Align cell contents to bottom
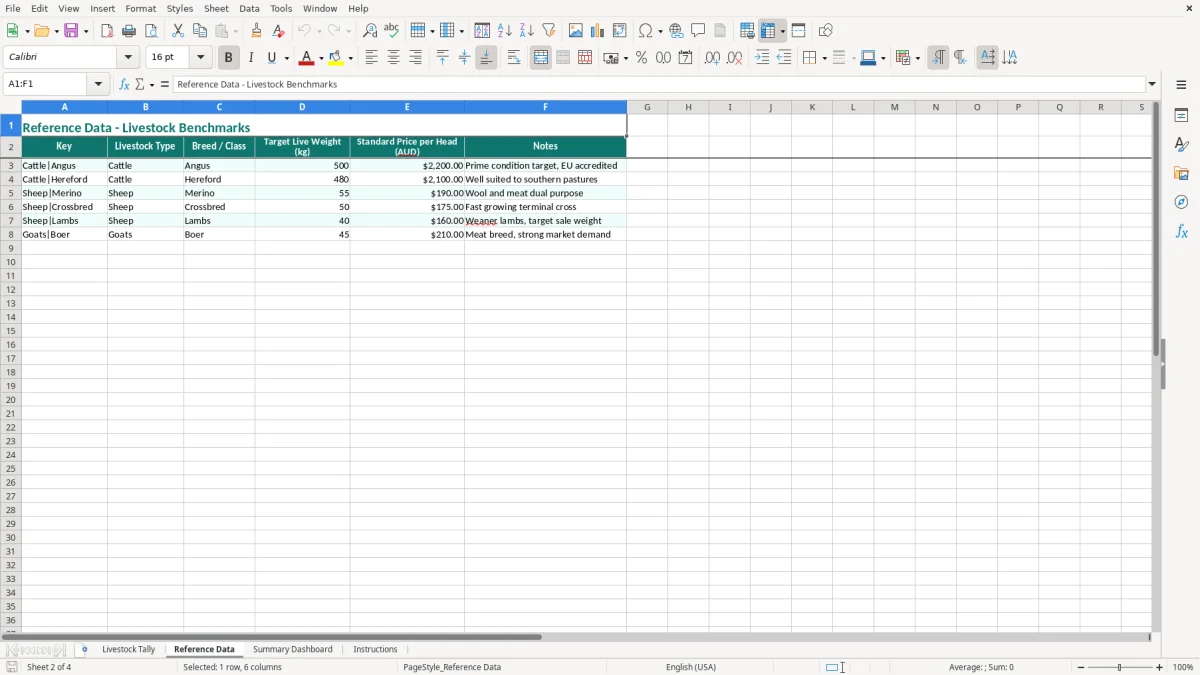Screen dimensions: 1200x675 point(486,58)
